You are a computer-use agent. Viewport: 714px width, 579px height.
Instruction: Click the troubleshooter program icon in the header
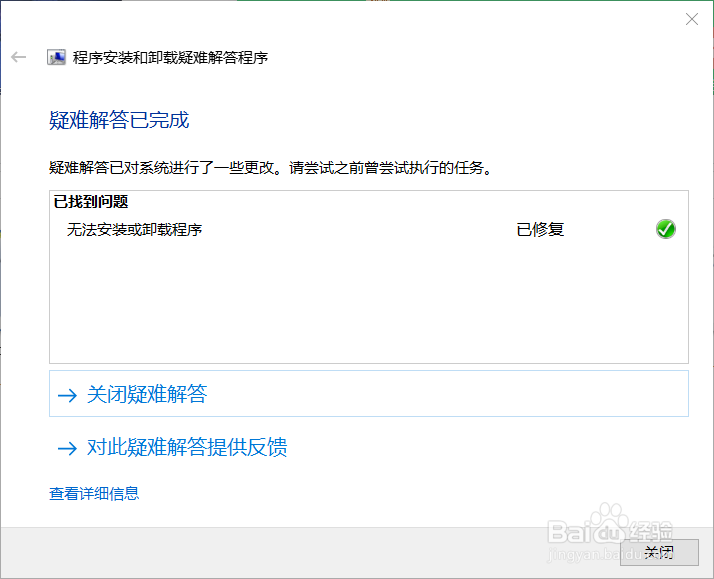click(56, 57)
